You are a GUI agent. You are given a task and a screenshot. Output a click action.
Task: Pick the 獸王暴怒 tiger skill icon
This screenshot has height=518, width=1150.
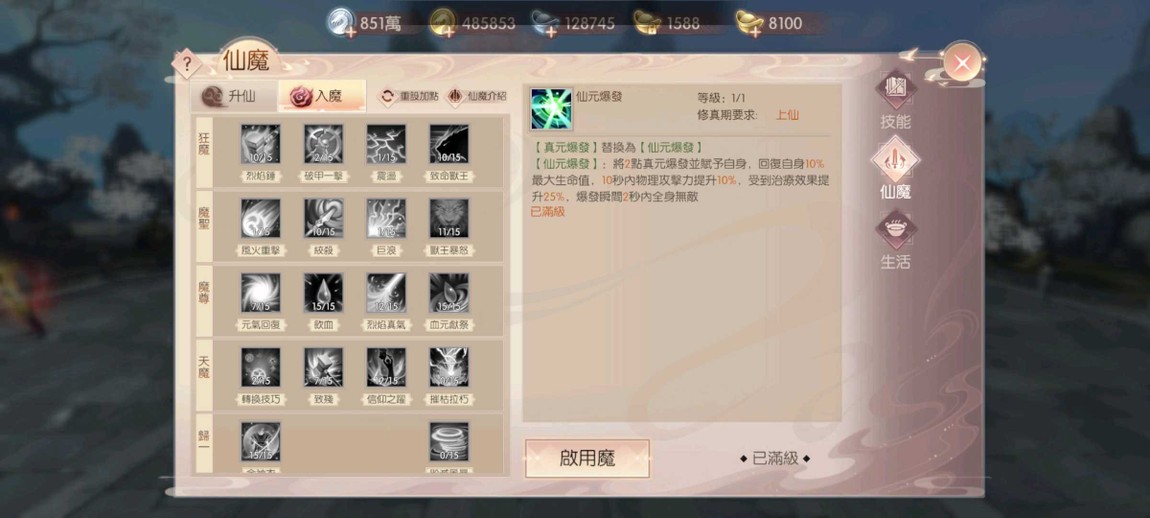pyautogui.click(x=449, y=219)
